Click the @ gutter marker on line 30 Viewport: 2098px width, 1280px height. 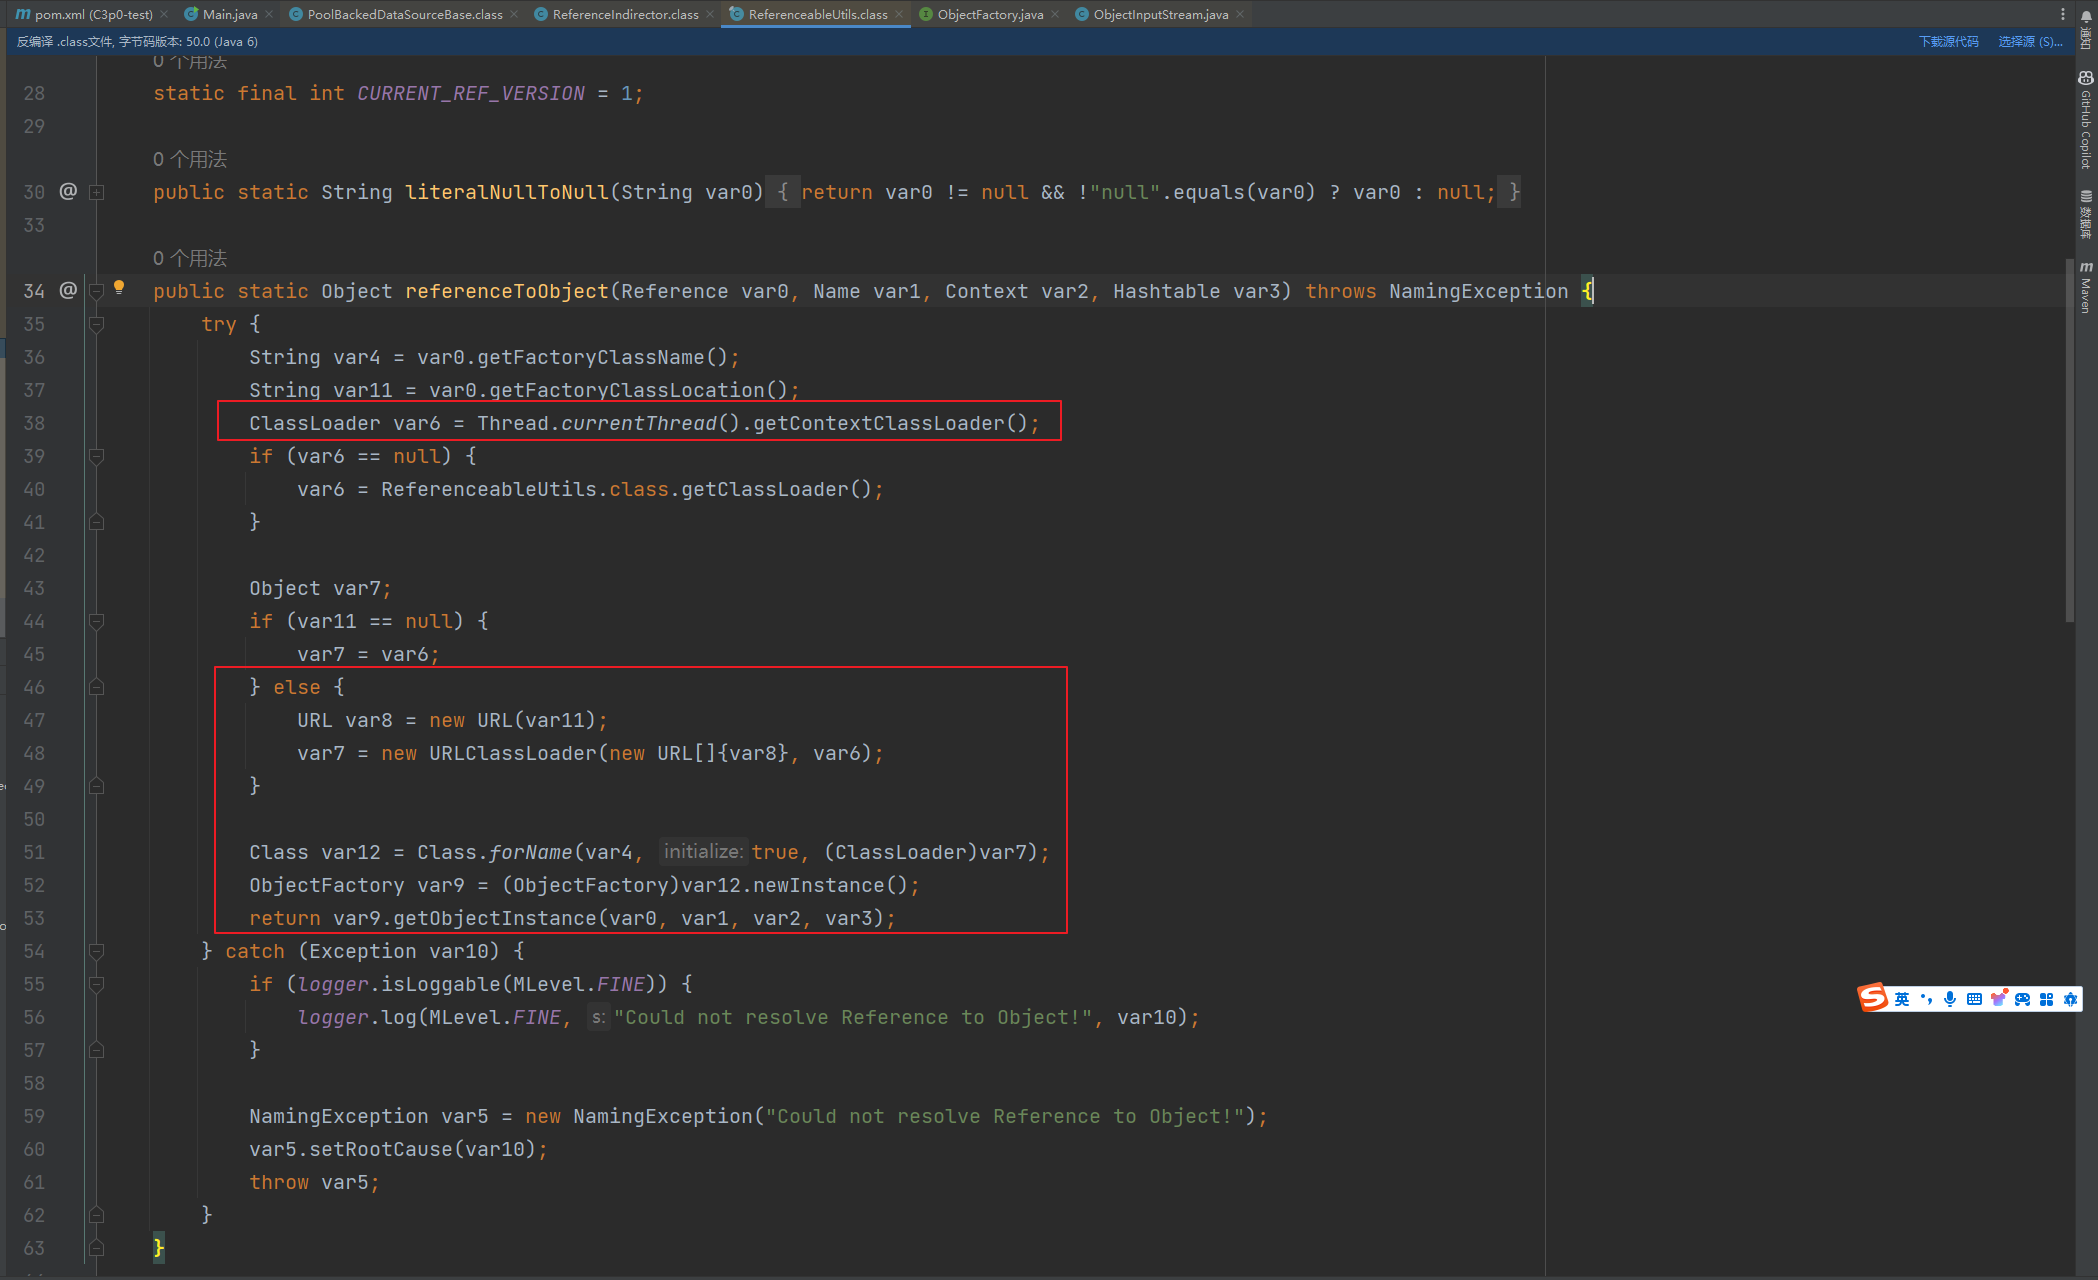[x=68, y=190]
